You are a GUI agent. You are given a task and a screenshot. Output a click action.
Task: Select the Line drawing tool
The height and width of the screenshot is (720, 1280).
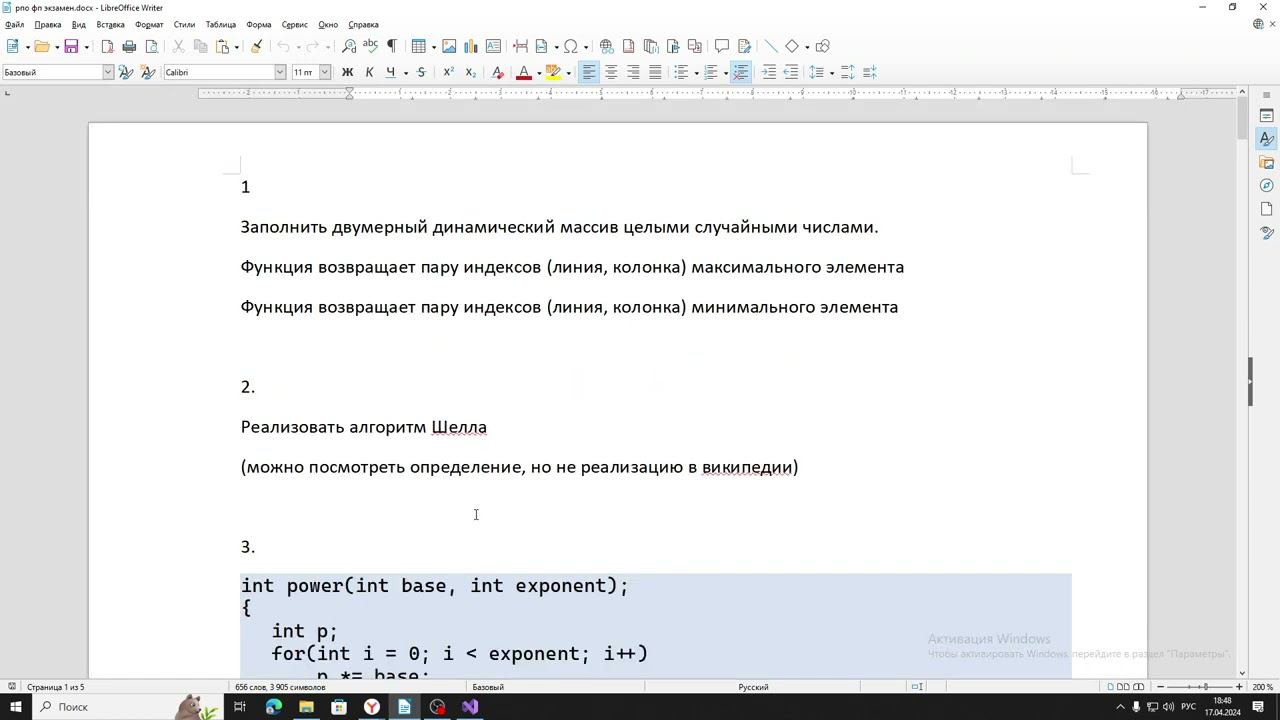tap(770, 46)
